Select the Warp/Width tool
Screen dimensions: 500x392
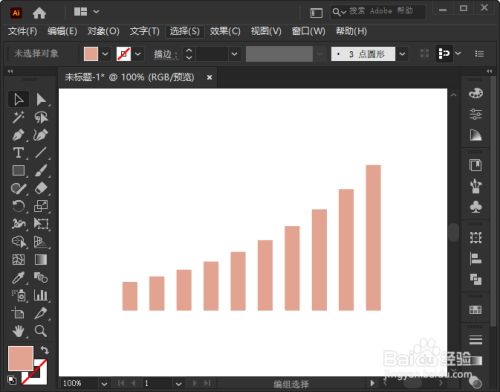coord(18,224)
